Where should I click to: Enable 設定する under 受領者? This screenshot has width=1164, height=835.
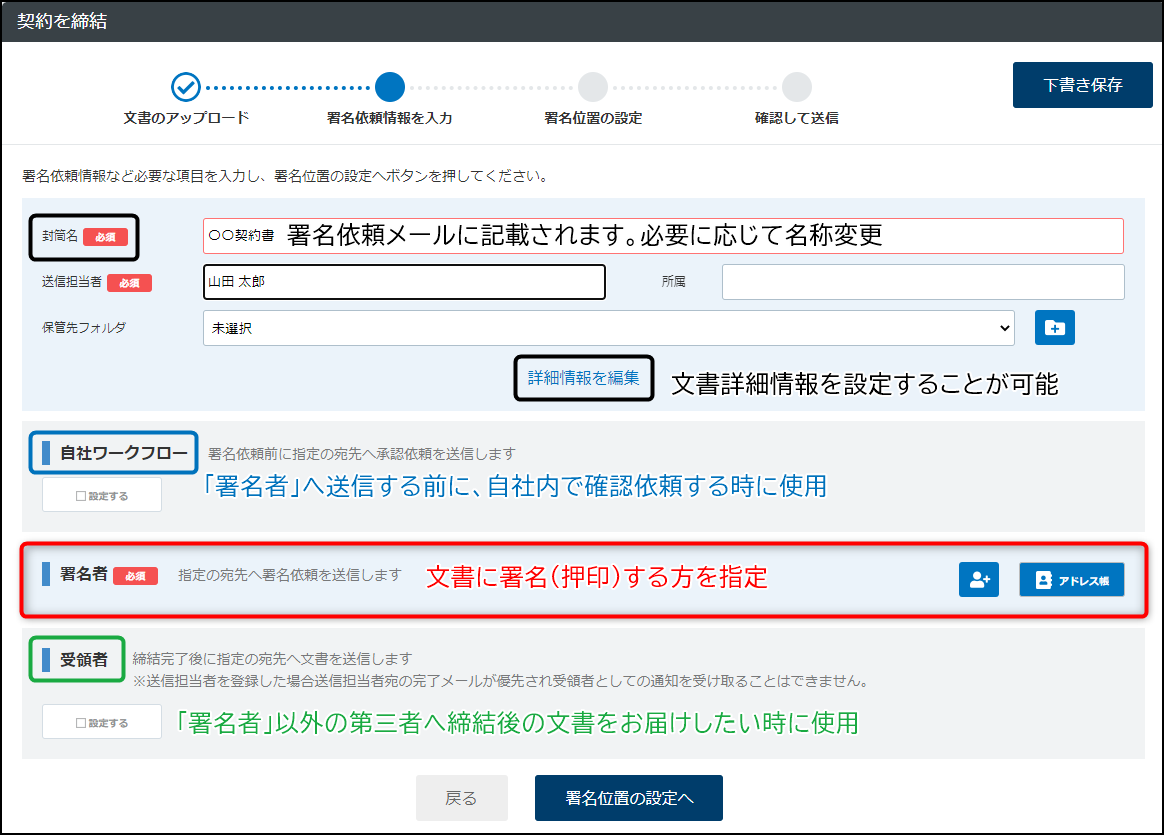102,722
